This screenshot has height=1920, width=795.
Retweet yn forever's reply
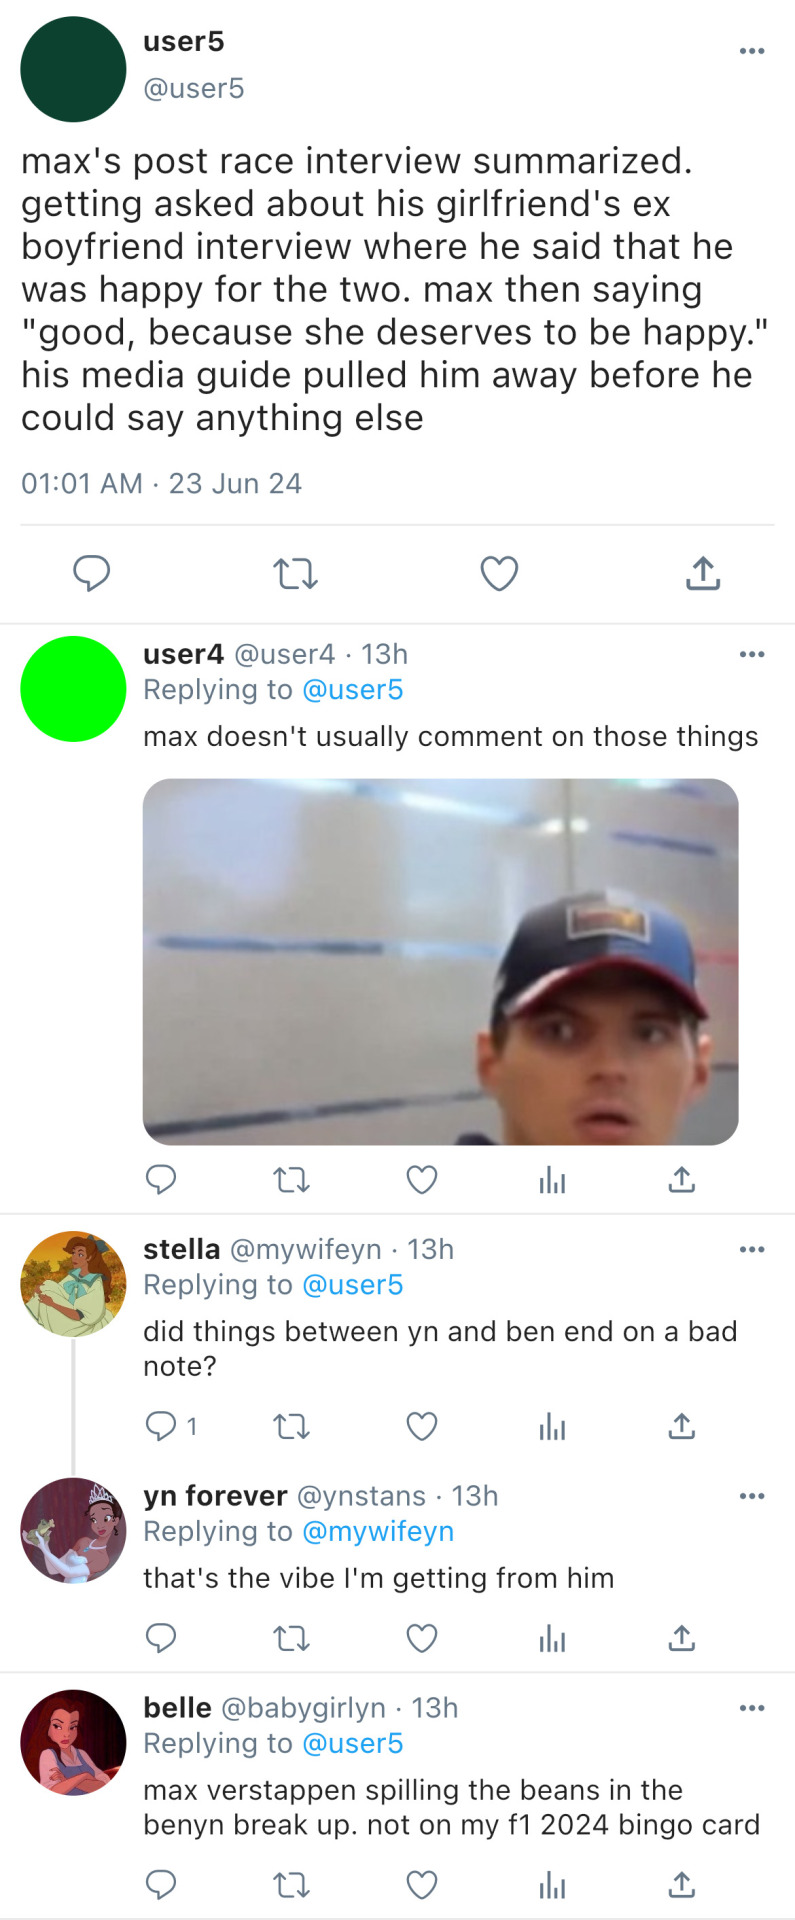292,1638
